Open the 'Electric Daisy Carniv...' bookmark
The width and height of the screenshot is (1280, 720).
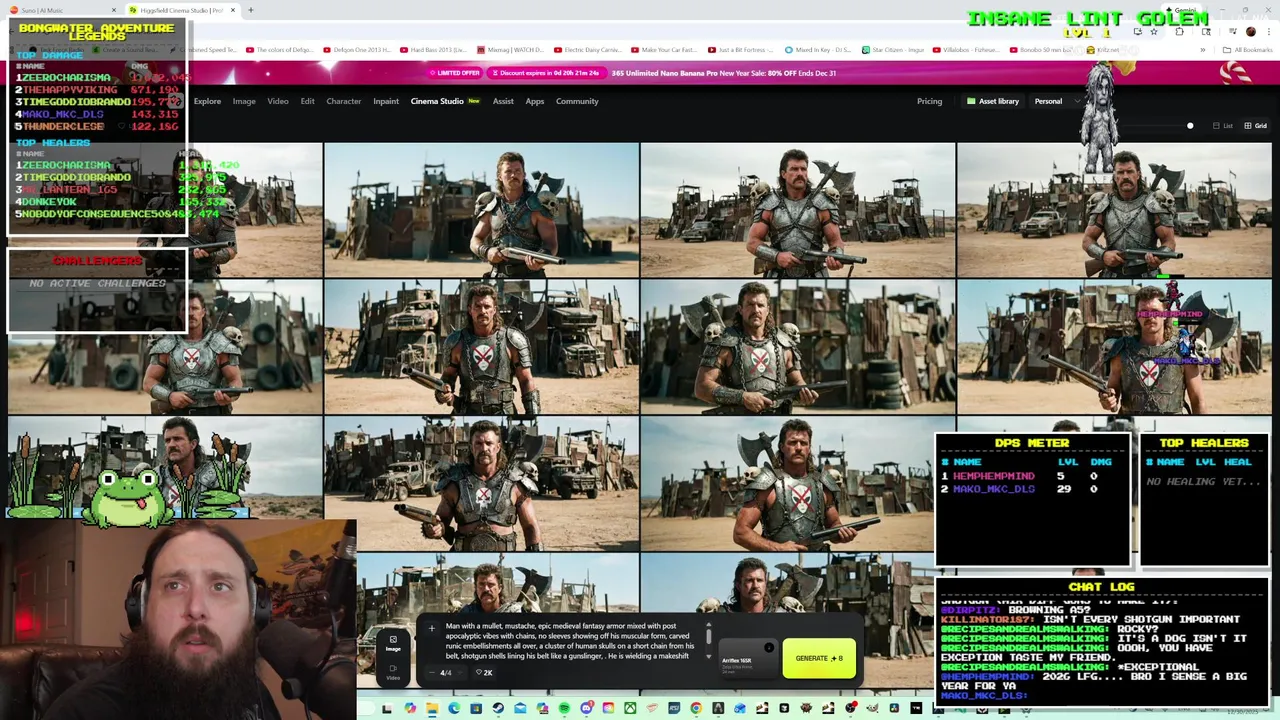click(x=588, y=50)
